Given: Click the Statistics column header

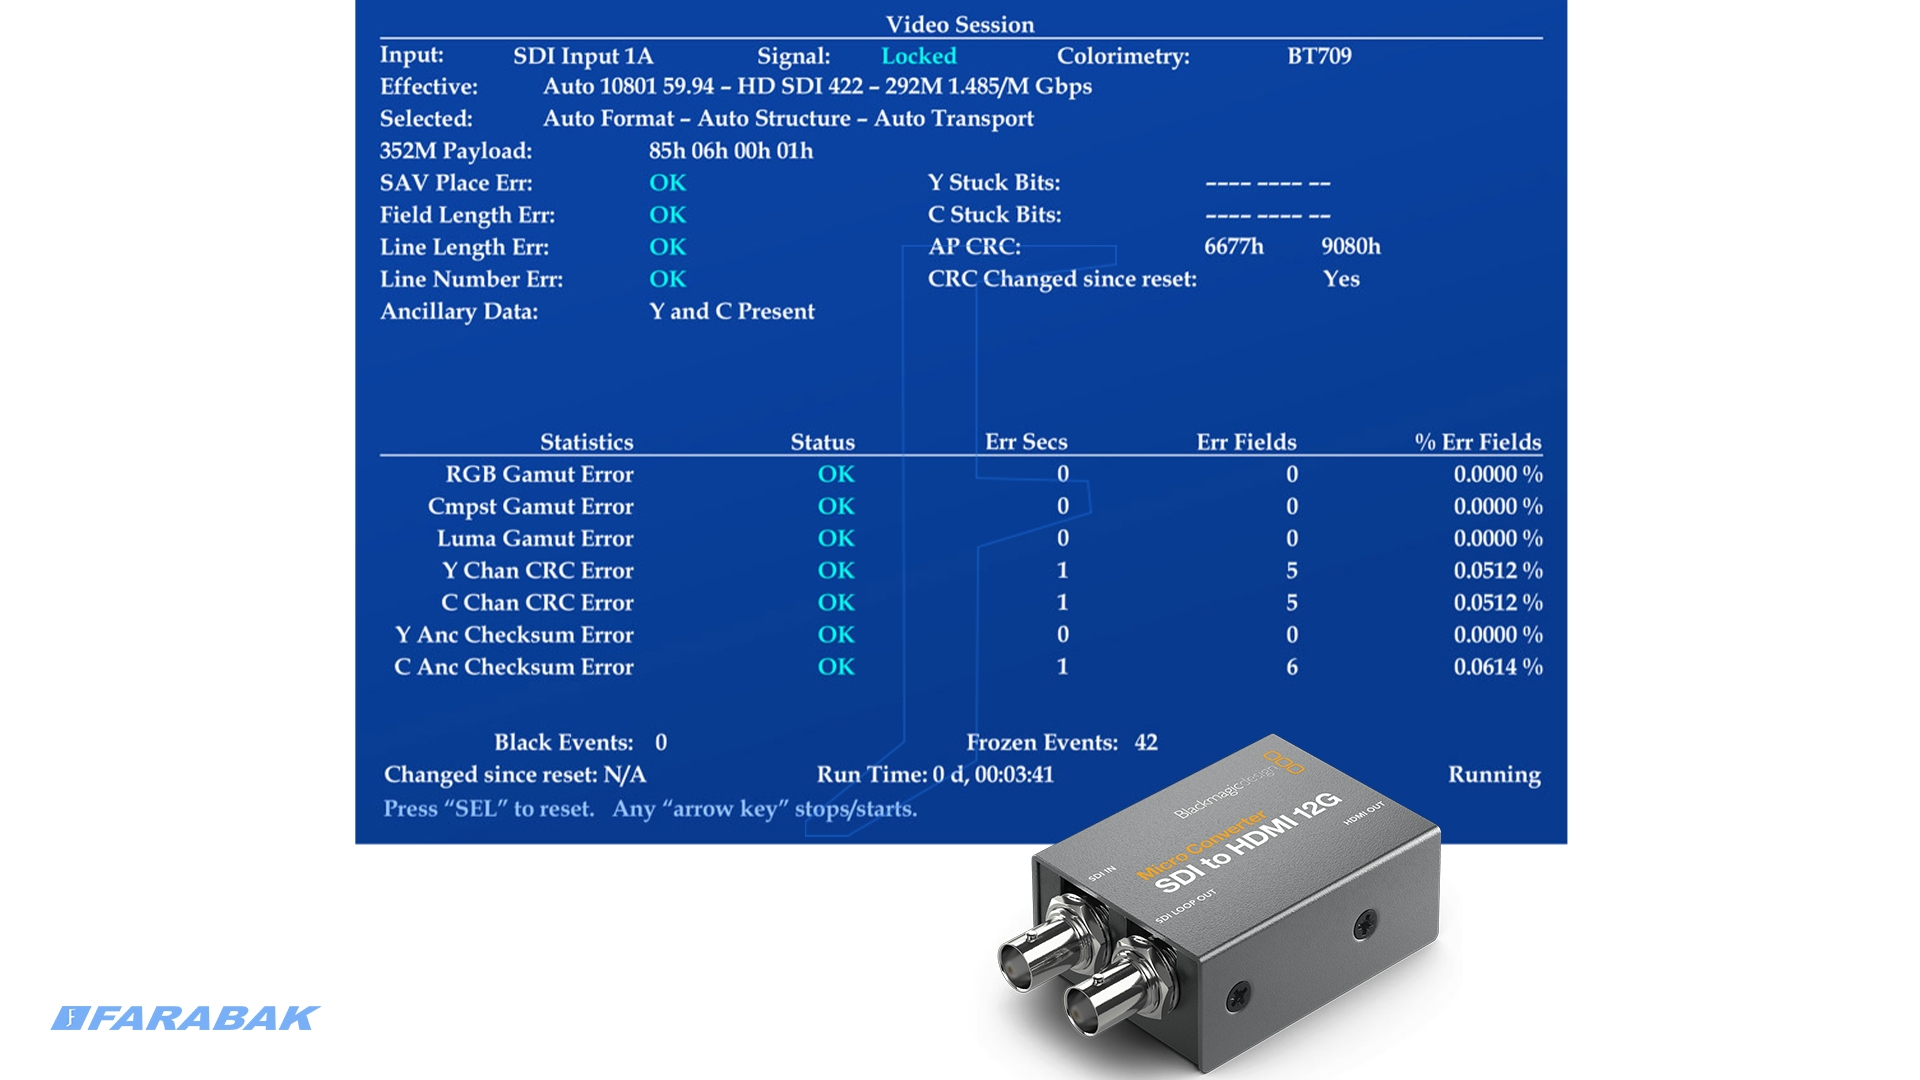Looking at the screenshot, I should pos(586,442).
